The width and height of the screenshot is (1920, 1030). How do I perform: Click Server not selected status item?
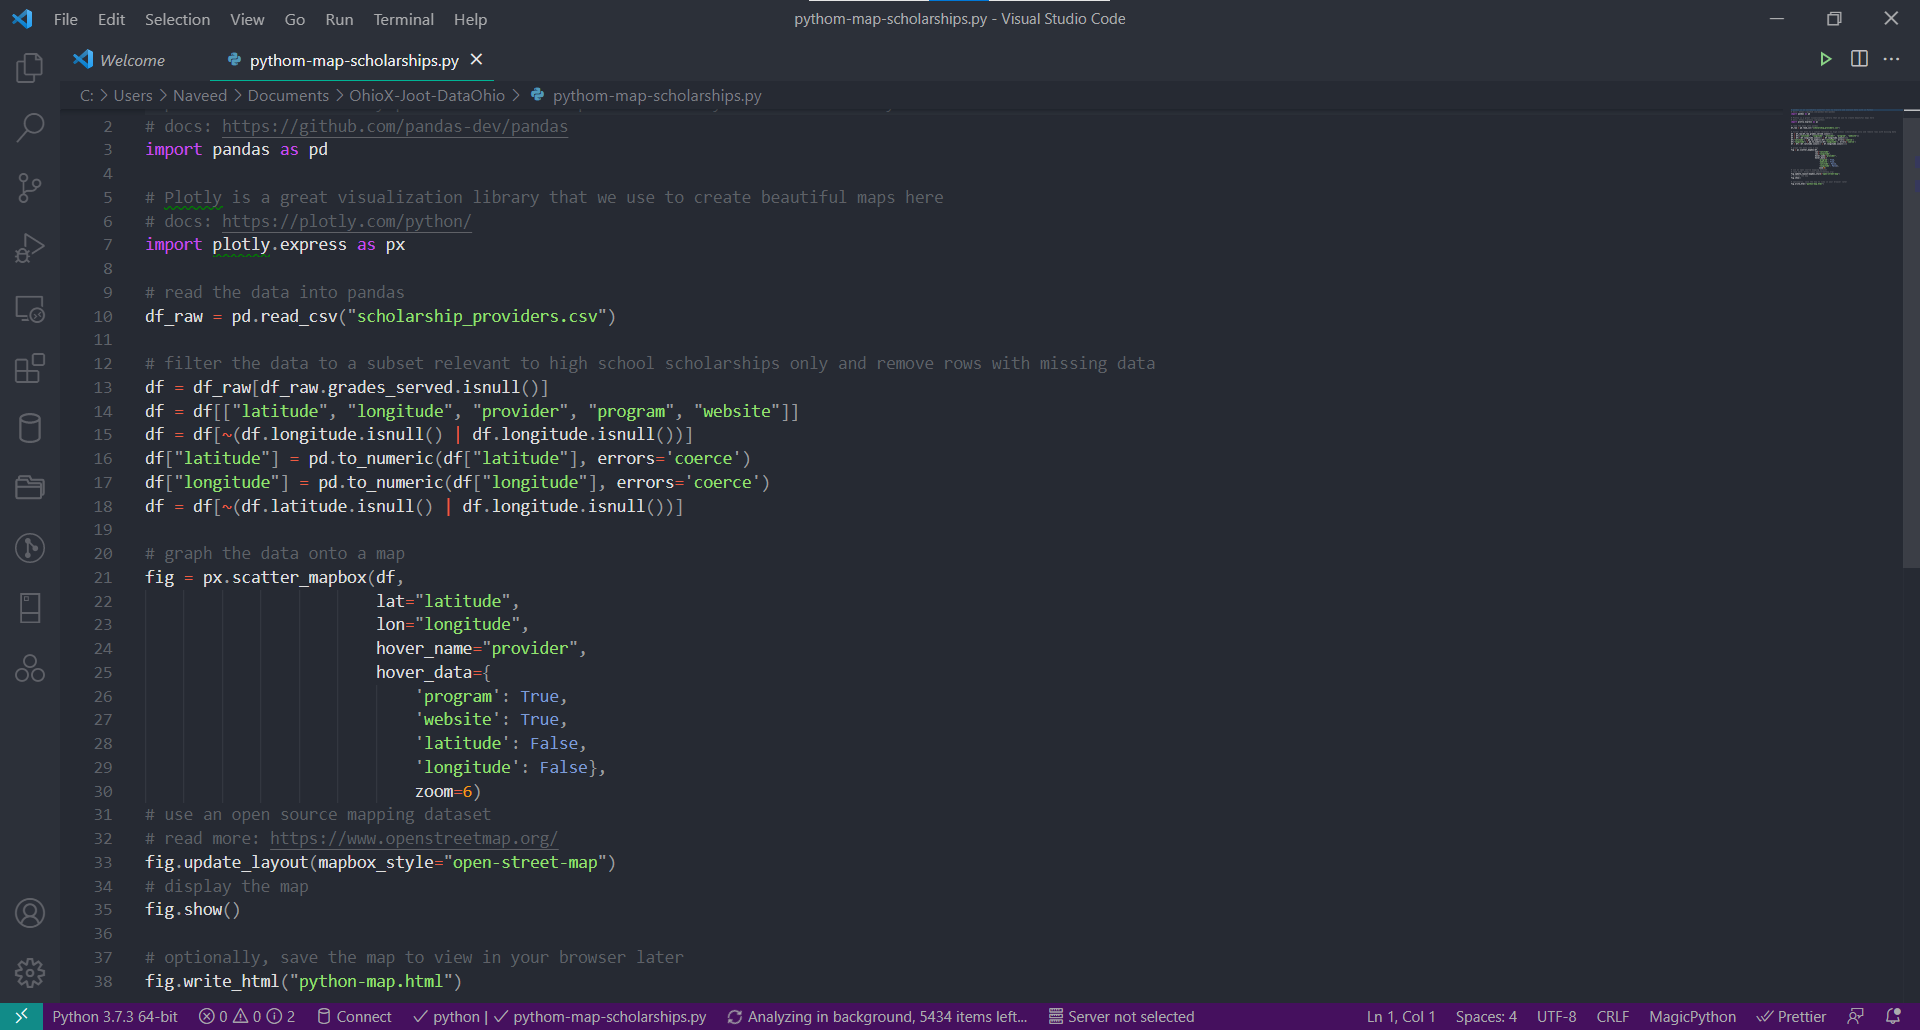click(1121, 1016)
